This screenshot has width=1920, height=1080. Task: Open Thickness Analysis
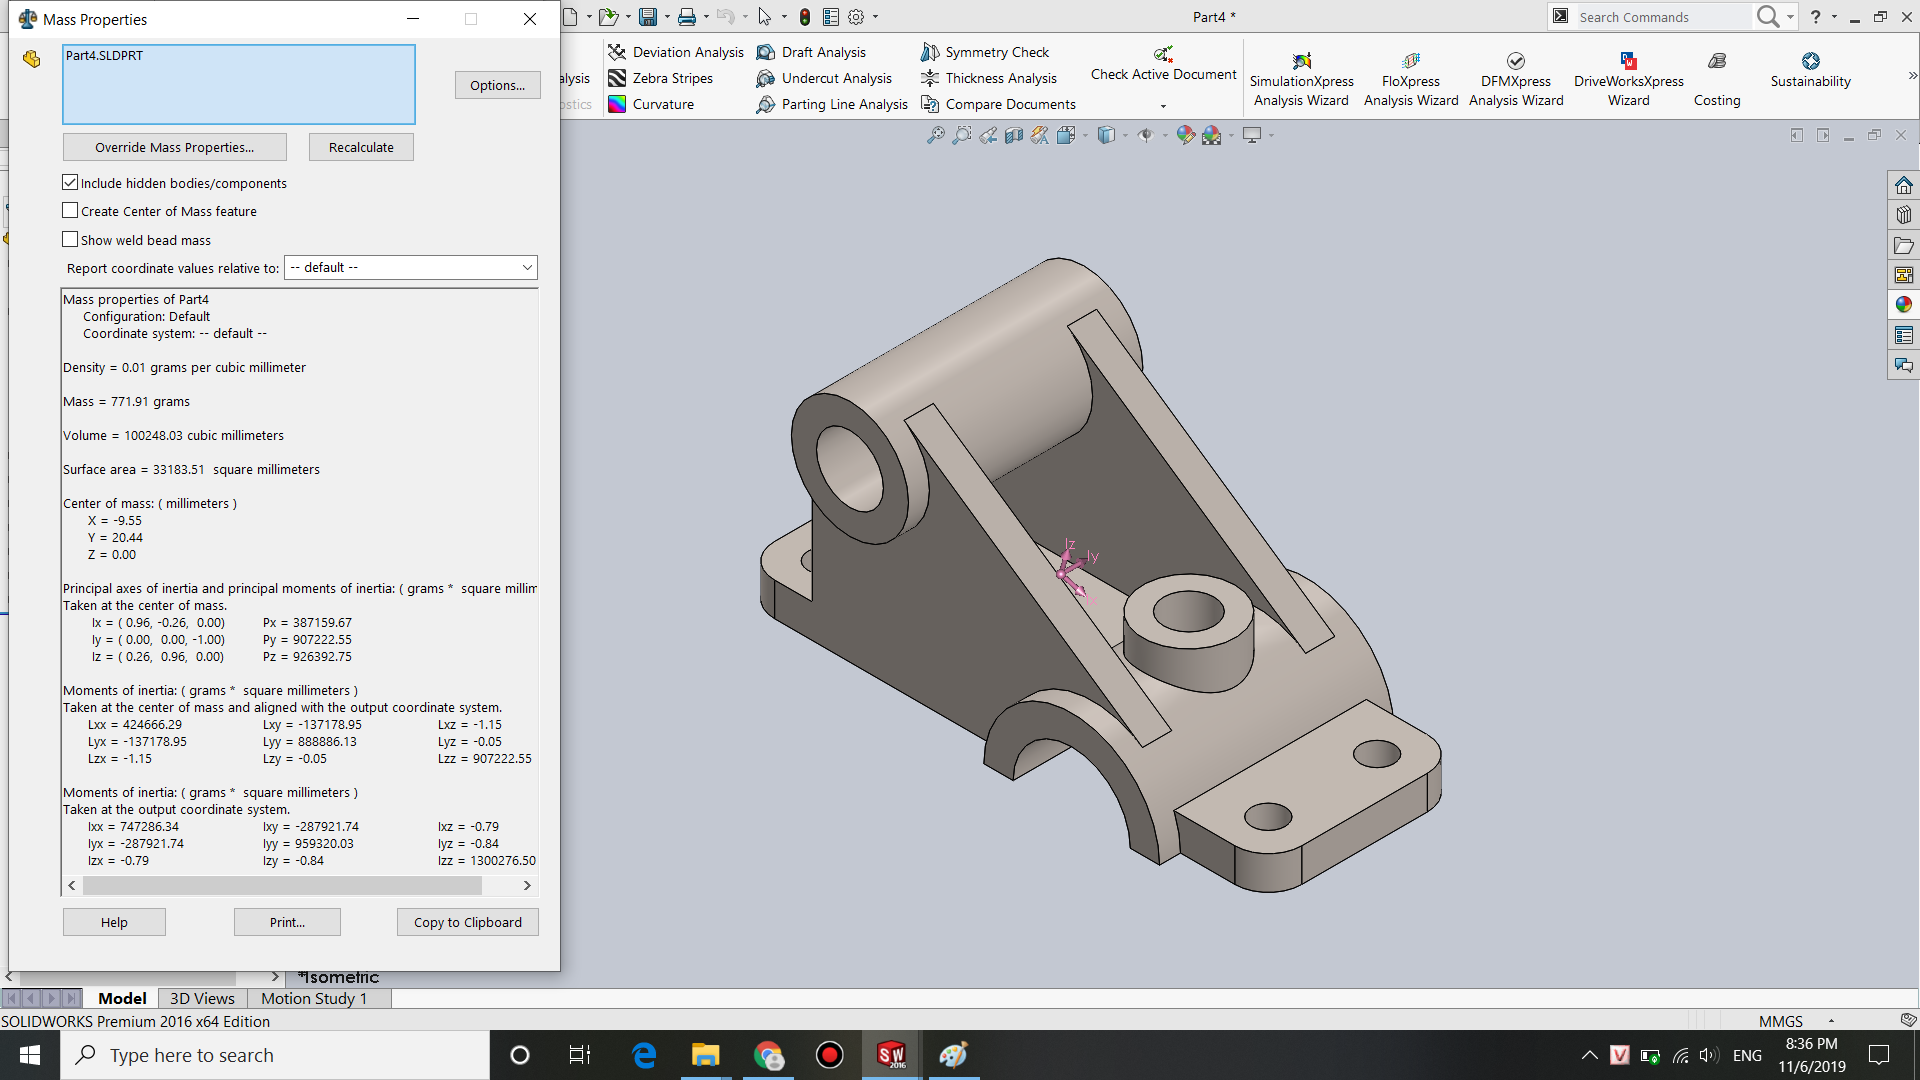[x=989, y=78]
